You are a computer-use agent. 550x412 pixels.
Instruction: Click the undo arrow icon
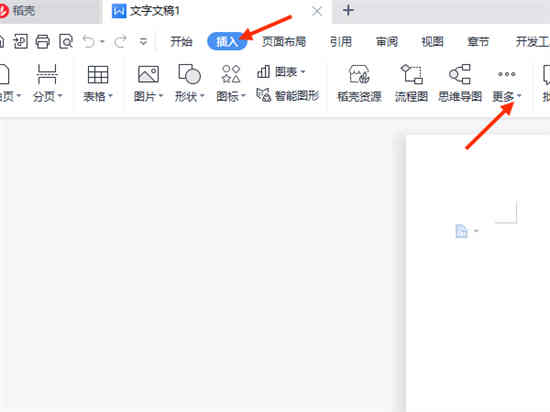(89, 42)
